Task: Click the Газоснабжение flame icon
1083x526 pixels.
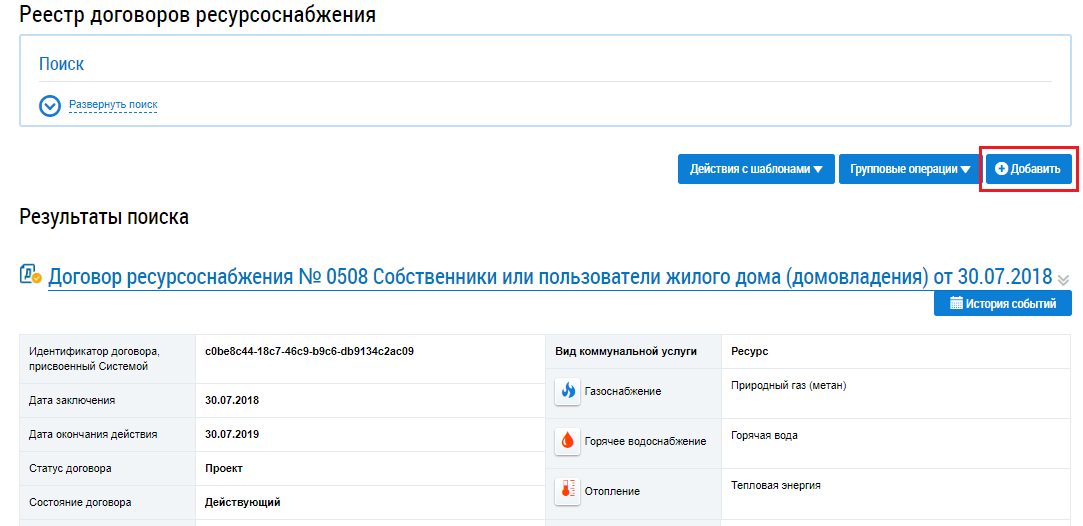Action: coord(568,391)
